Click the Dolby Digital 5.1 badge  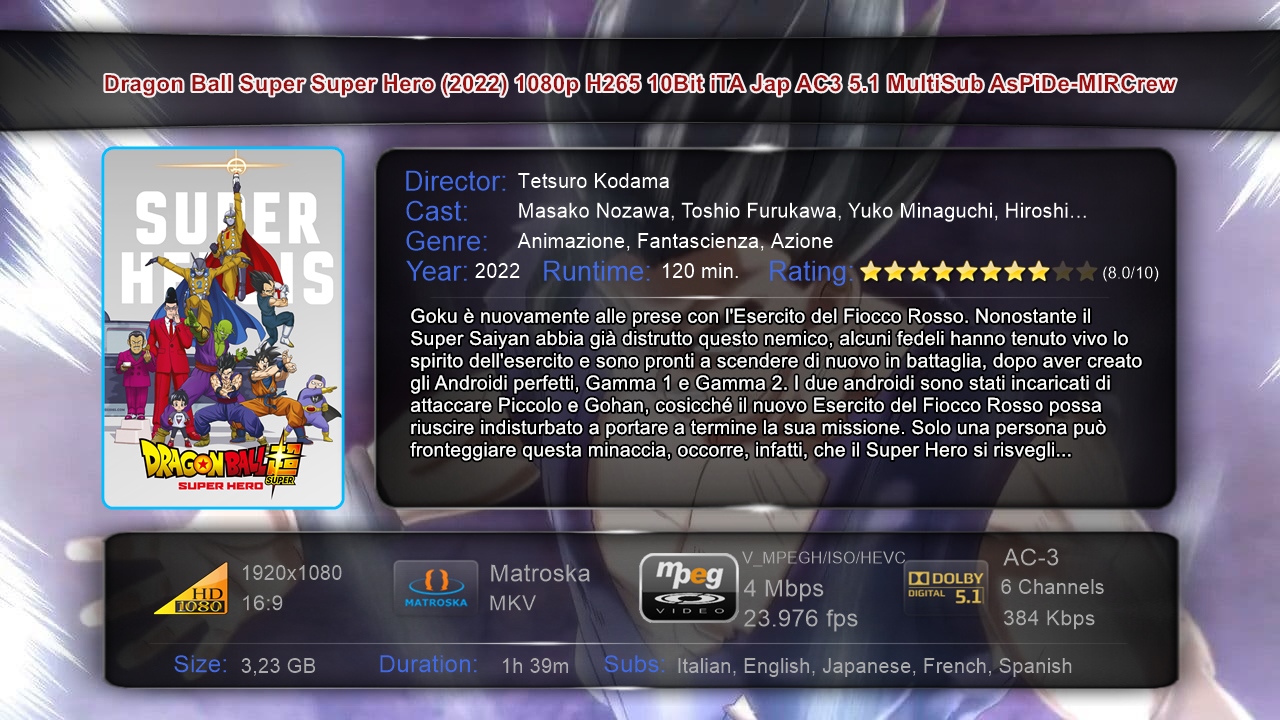[x=945, y=586]
